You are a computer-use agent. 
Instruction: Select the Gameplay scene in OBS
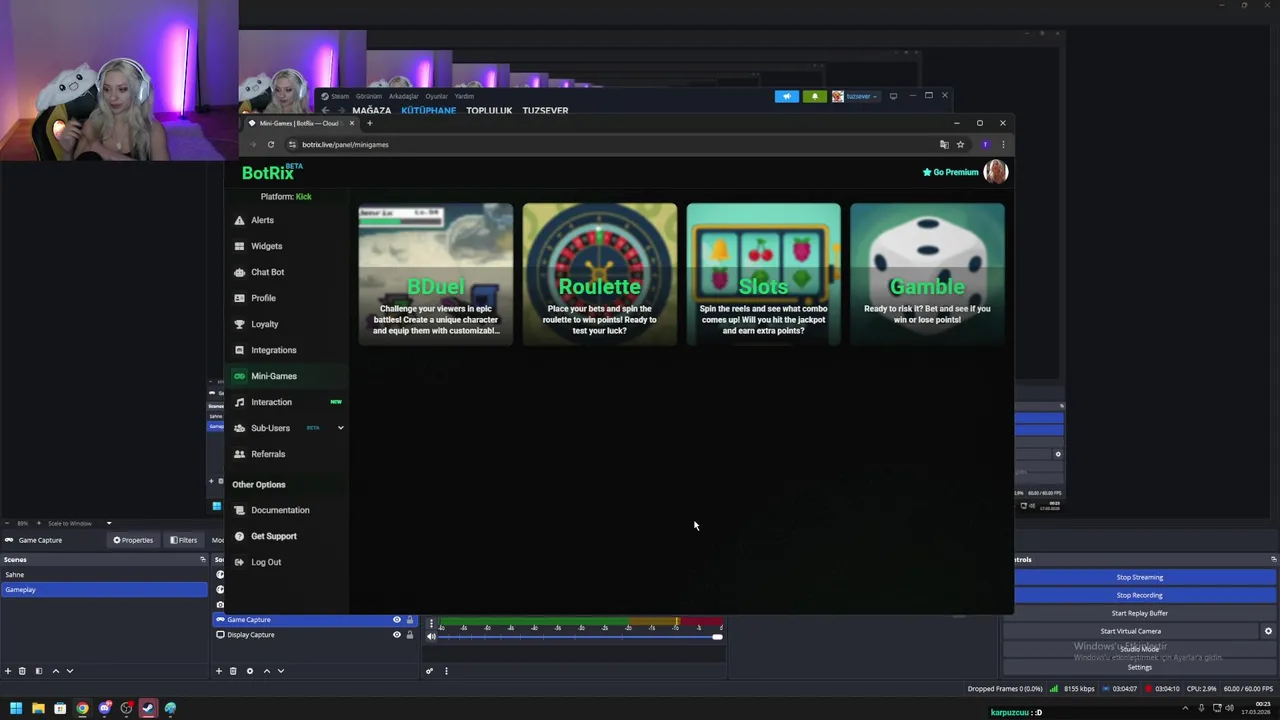tap(104, 590)
